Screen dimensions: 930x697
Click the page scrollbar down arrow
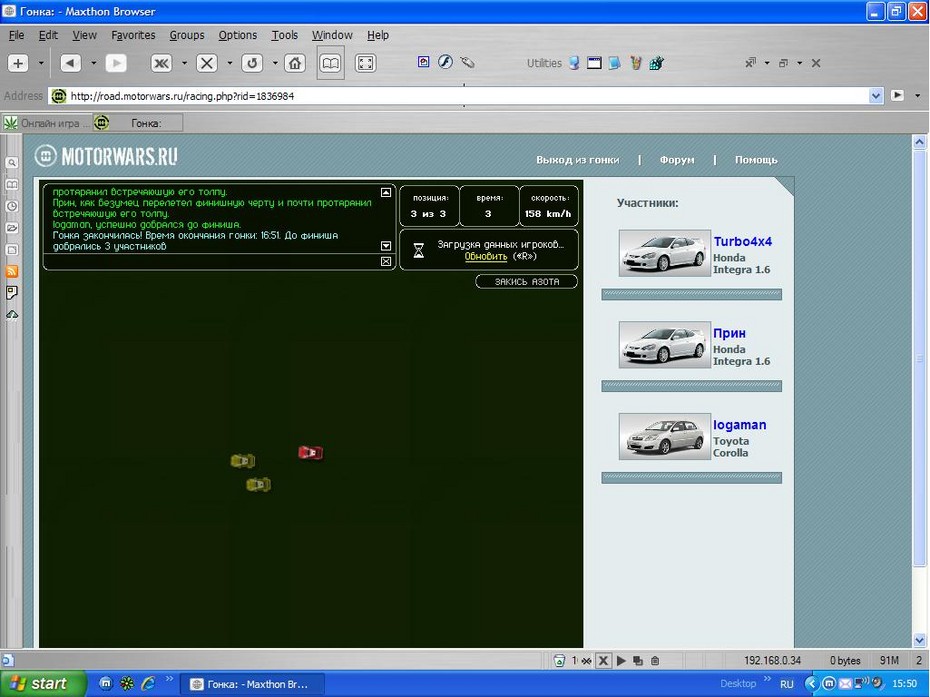pos(919,640)
